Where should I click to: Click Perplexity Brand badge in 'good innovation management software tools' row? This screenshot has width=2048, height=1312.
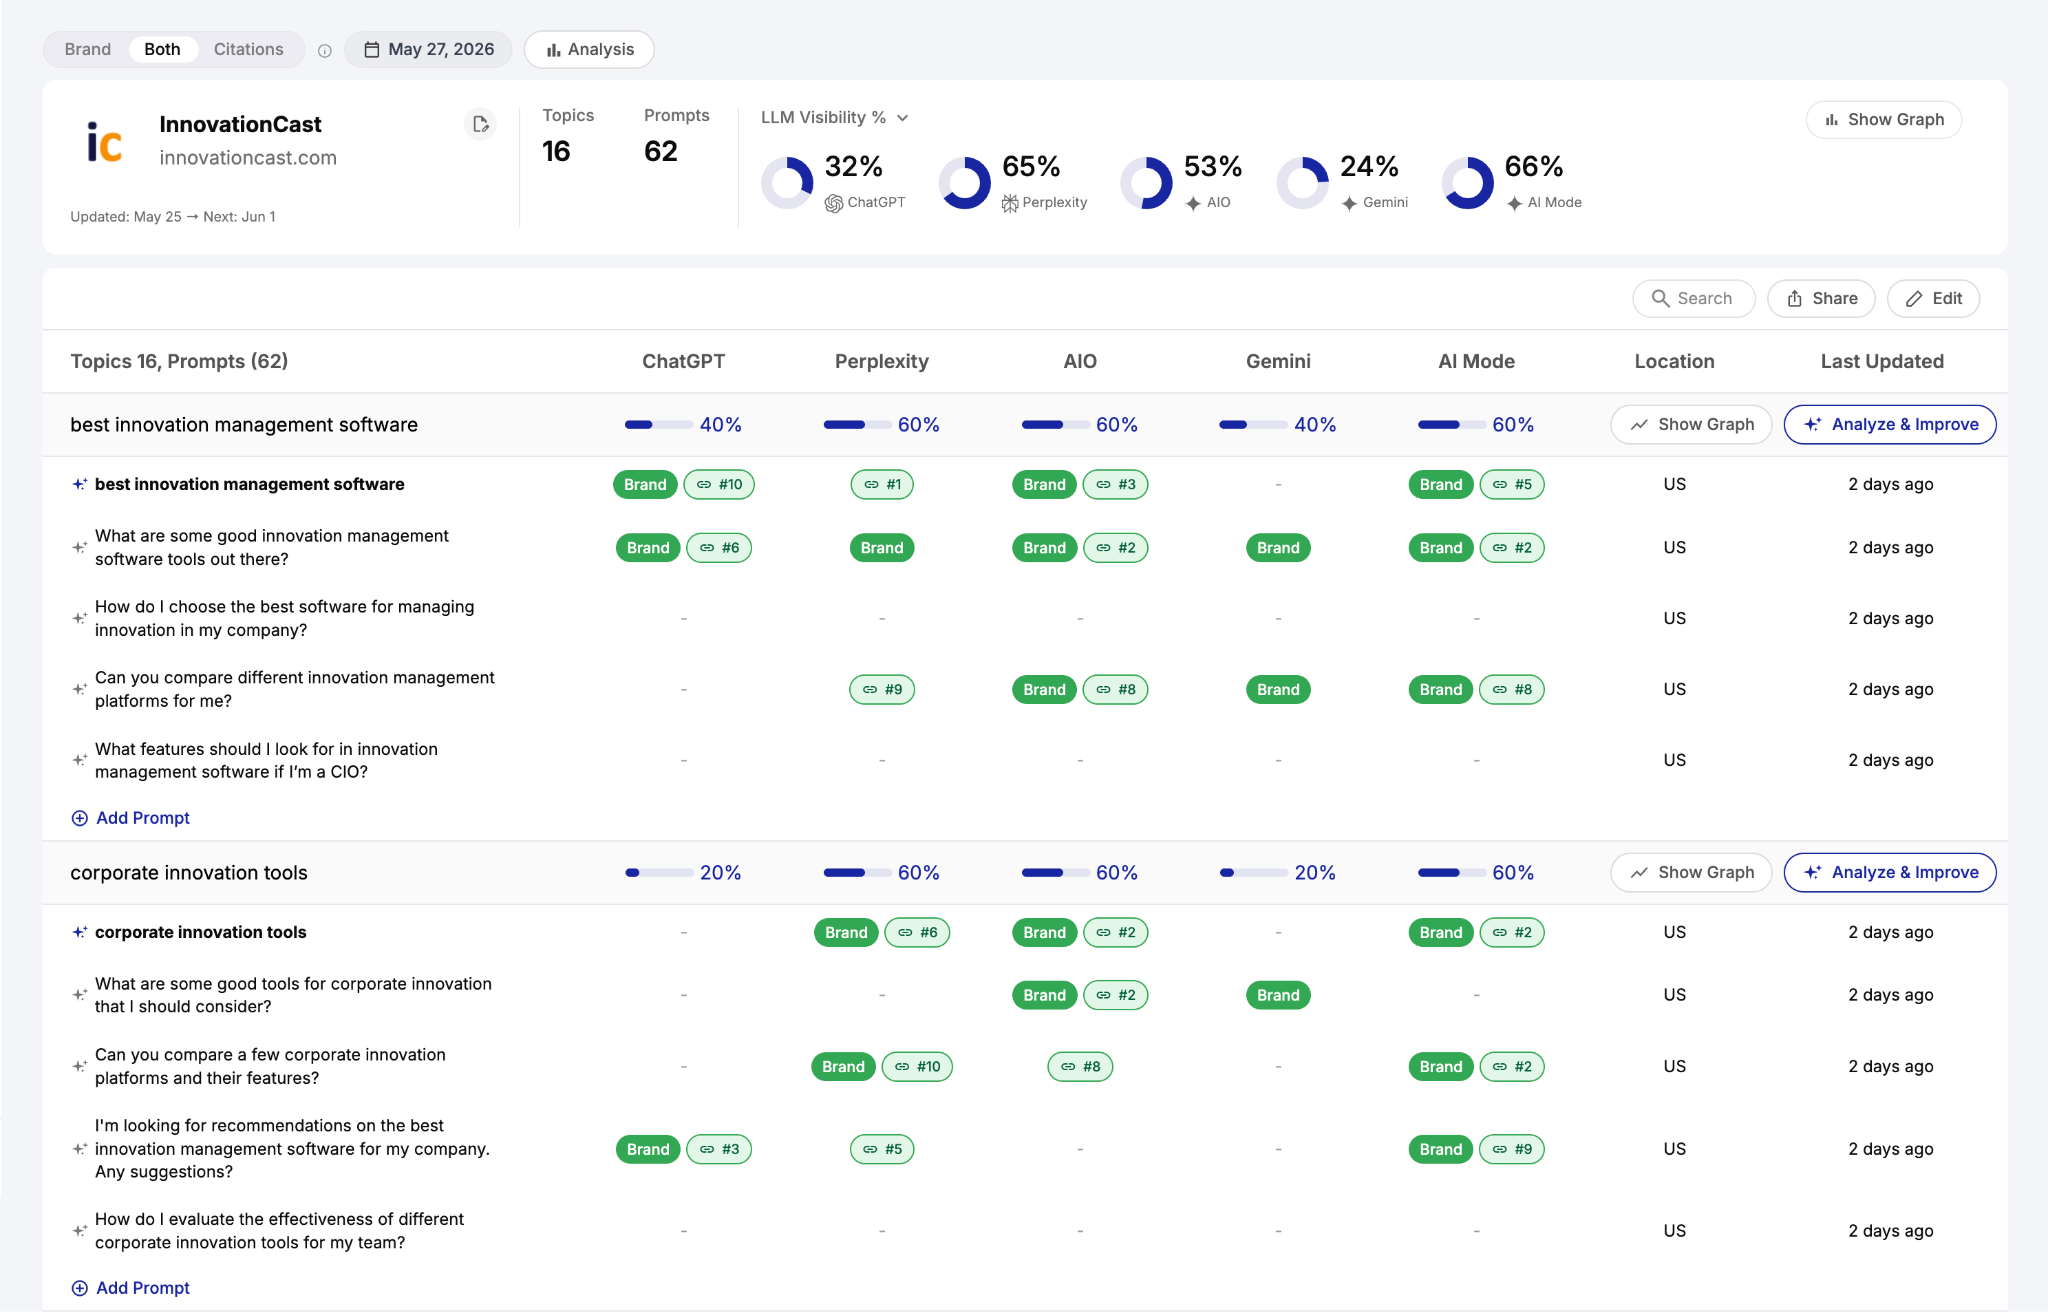[x=882, y=548]
